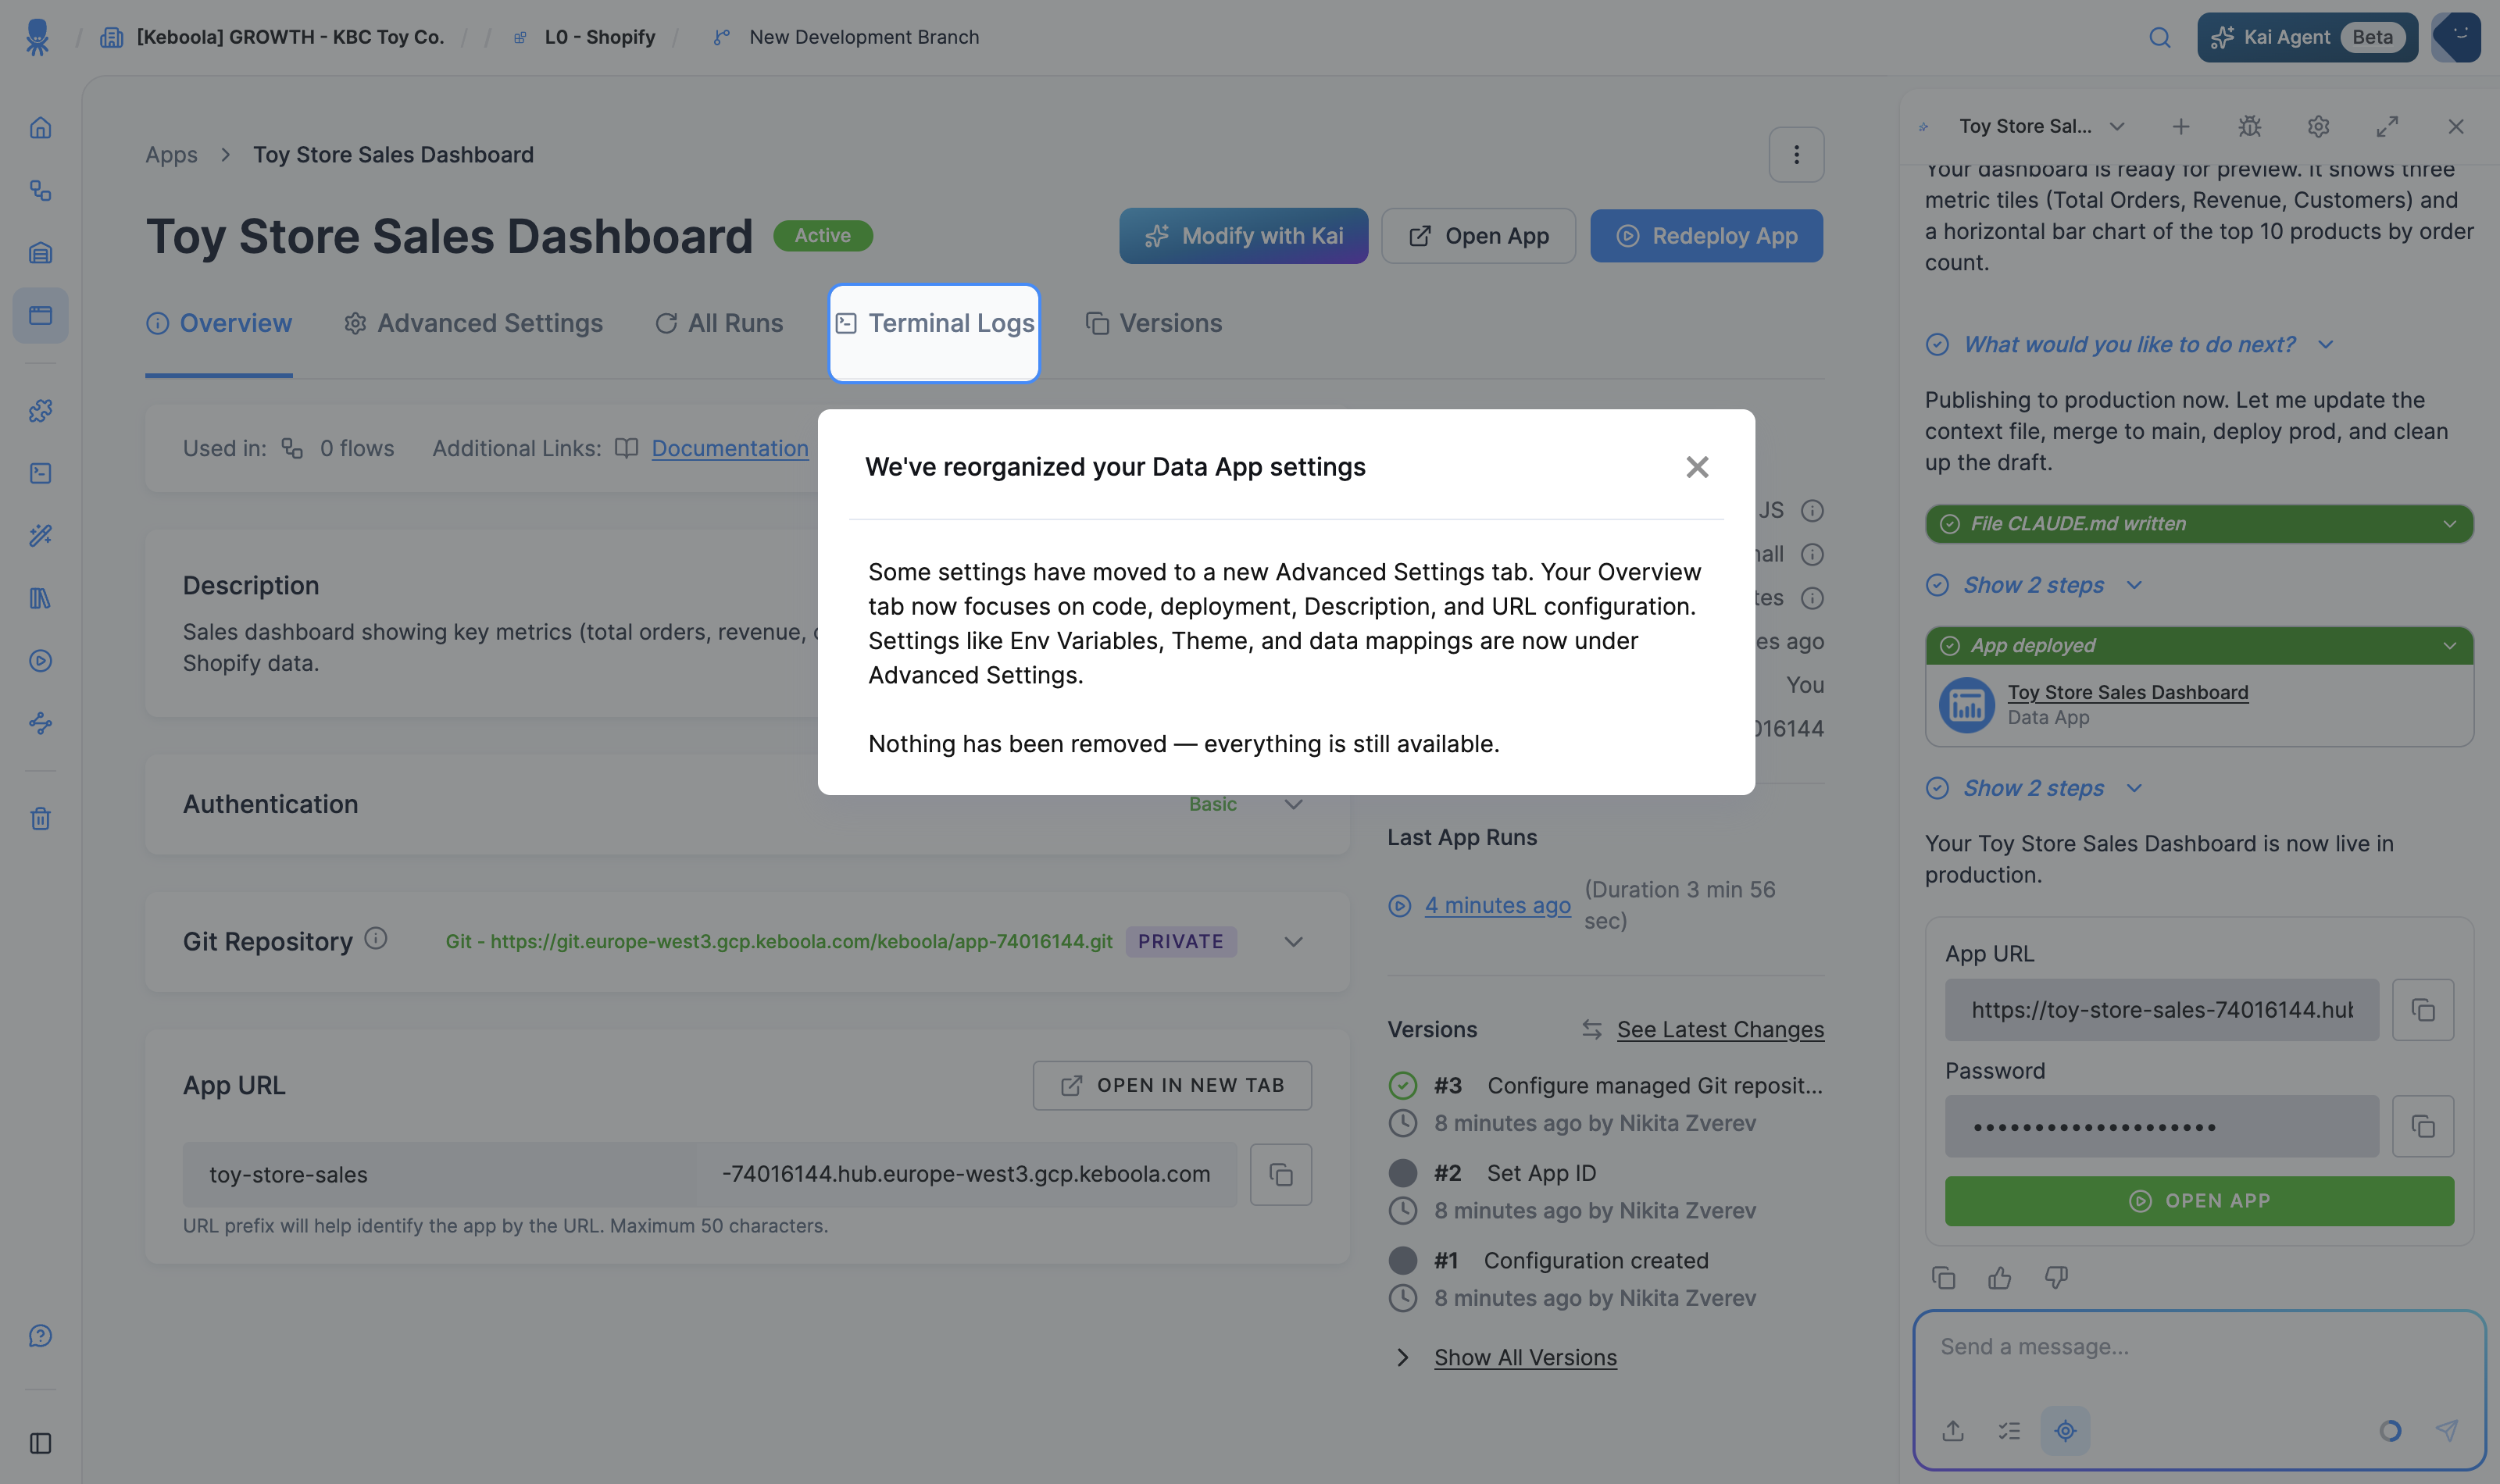This screenshot has height=1484, width=2500.
Task: Click green OPEN APP button in Kai panel
Action: 2199,1201
